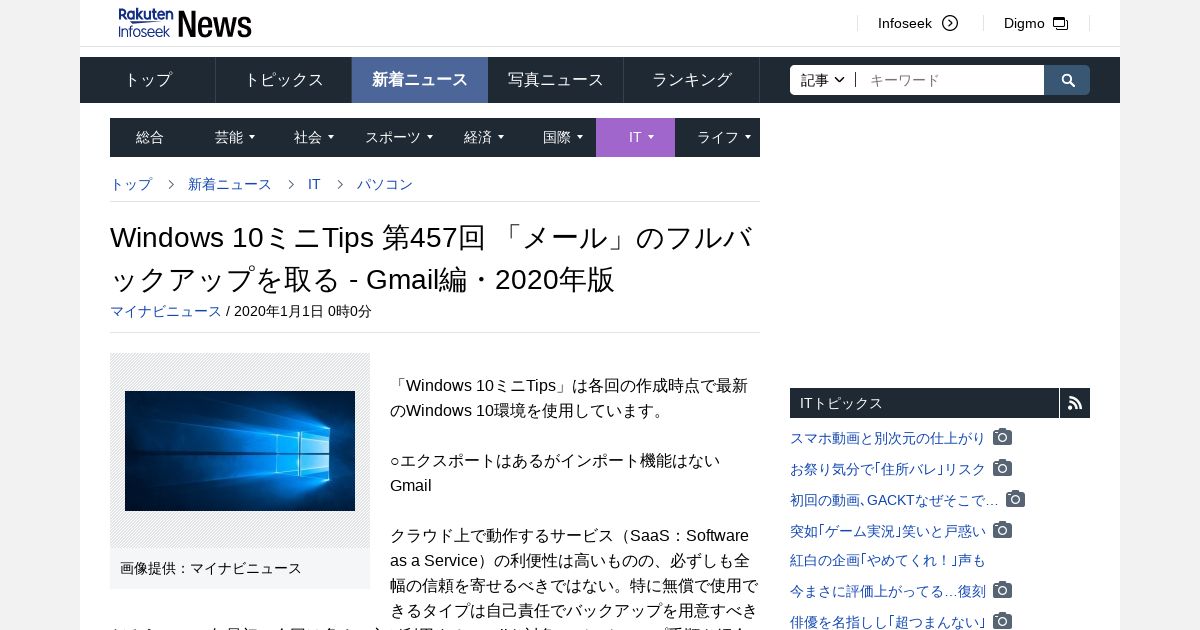Click the 新着ニュース breadcrumb link
The height and width of the screenshot is (630, 1200).
point(230,184)
